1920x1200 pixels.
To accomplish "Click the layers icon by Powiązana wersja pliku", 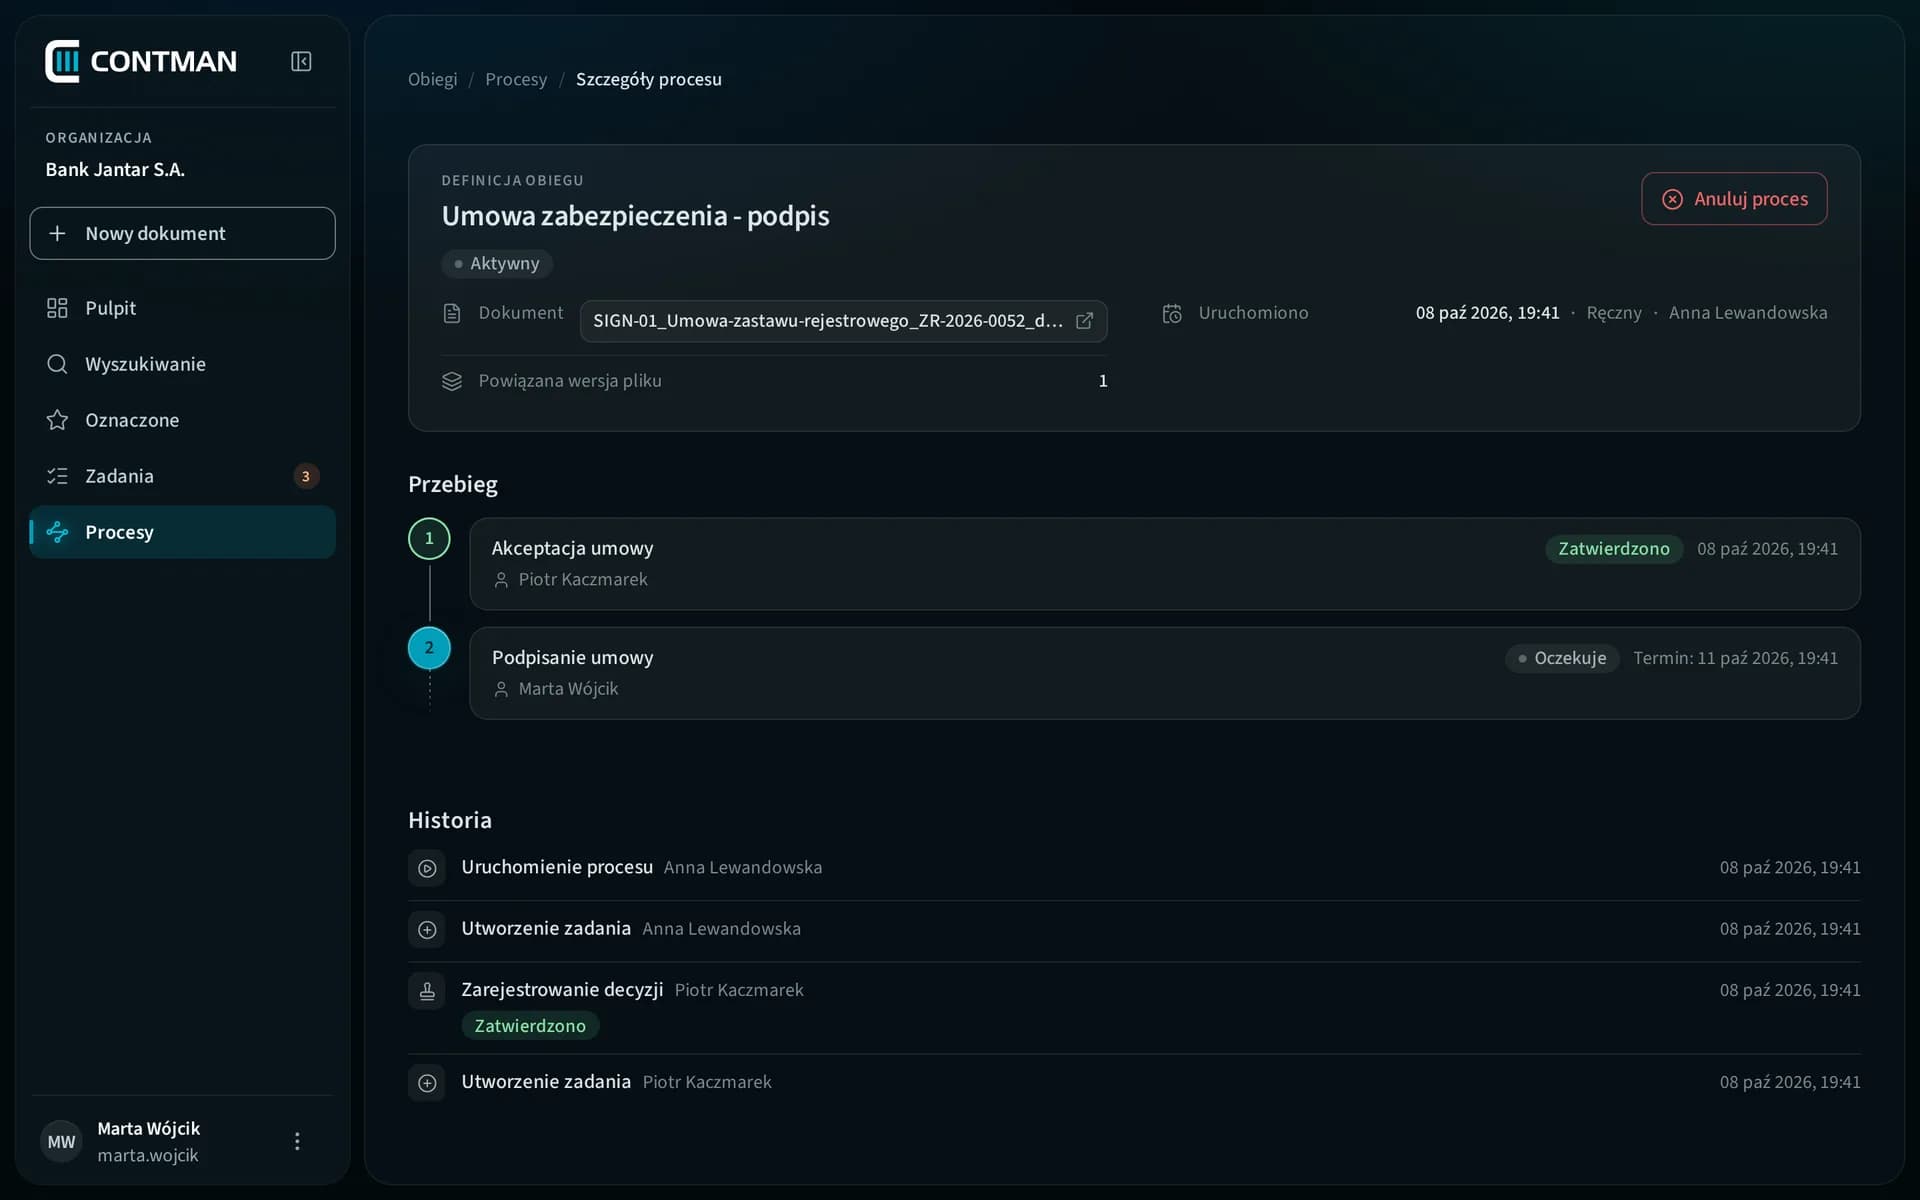I will [x=452, y=381].
